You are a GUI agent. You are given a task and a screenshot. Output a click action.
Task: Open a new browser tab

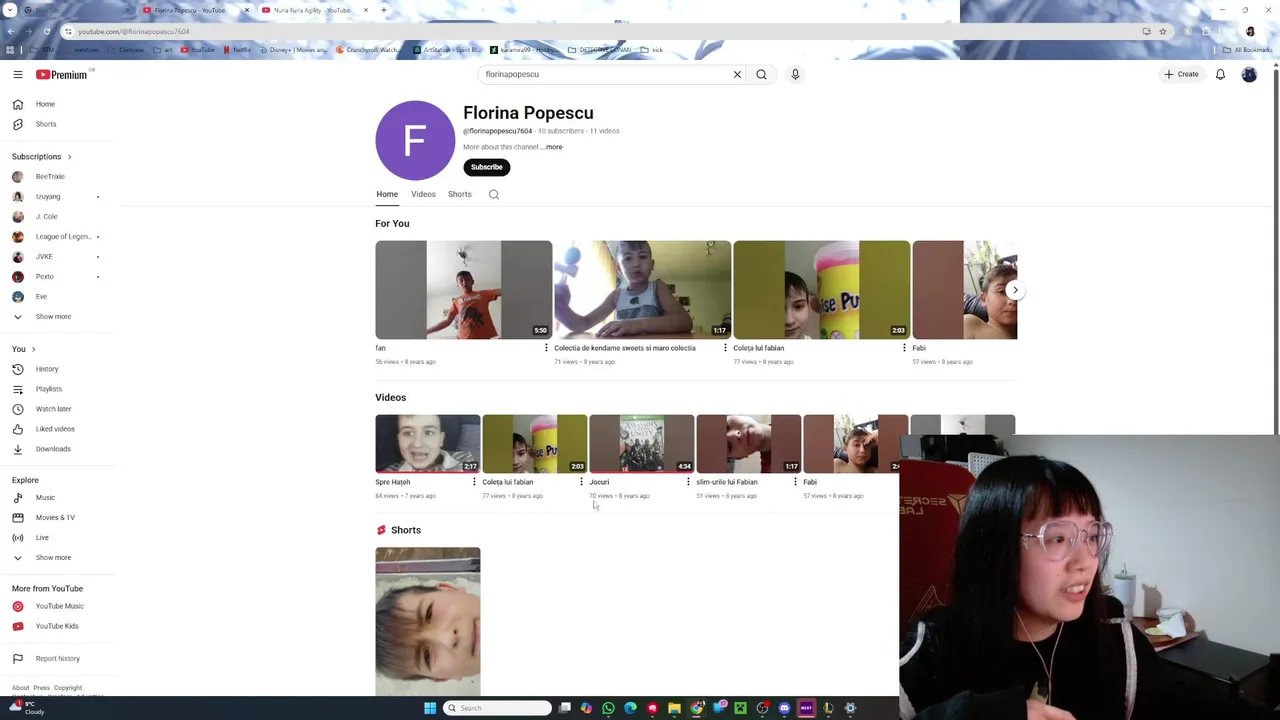point(384,10)
